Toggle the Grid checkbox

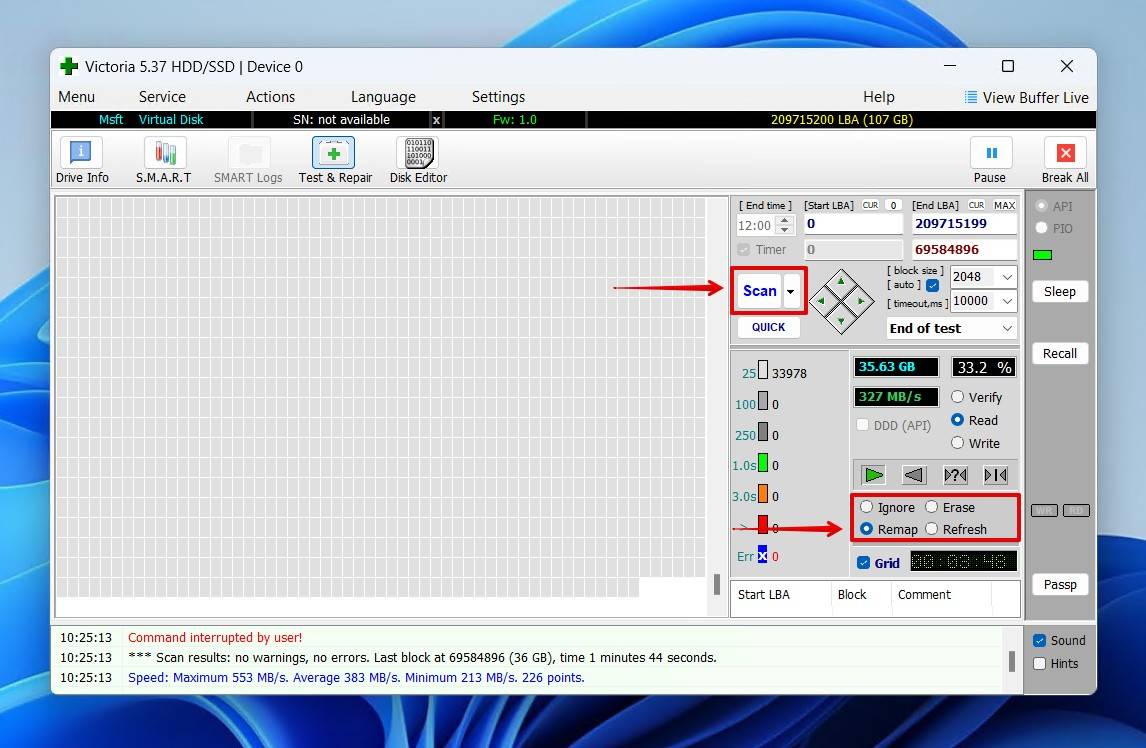coord(863,562)
